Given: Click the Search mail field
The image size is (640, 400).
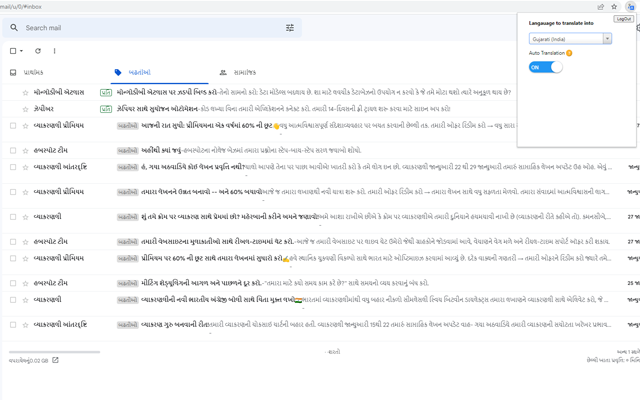Looking at the screenshot, I should [152, 28].
